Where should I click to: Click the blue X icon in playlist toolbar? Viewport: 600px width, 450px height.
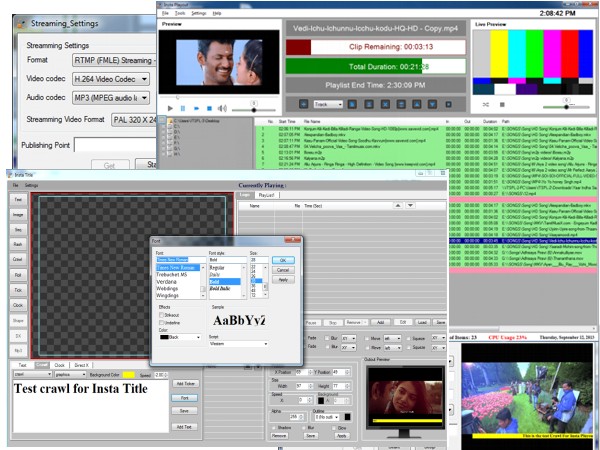(x=385, y=104)
